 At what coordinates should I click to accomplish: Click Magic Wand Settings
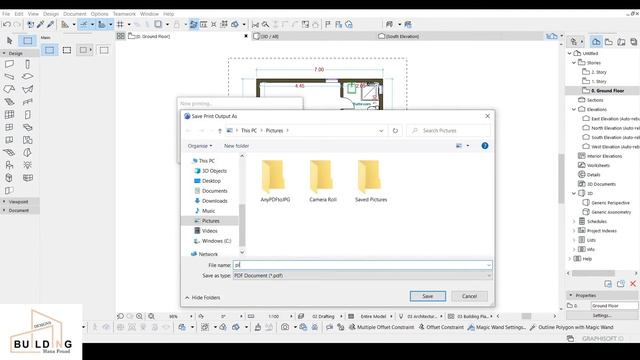(x=496, y=327)
